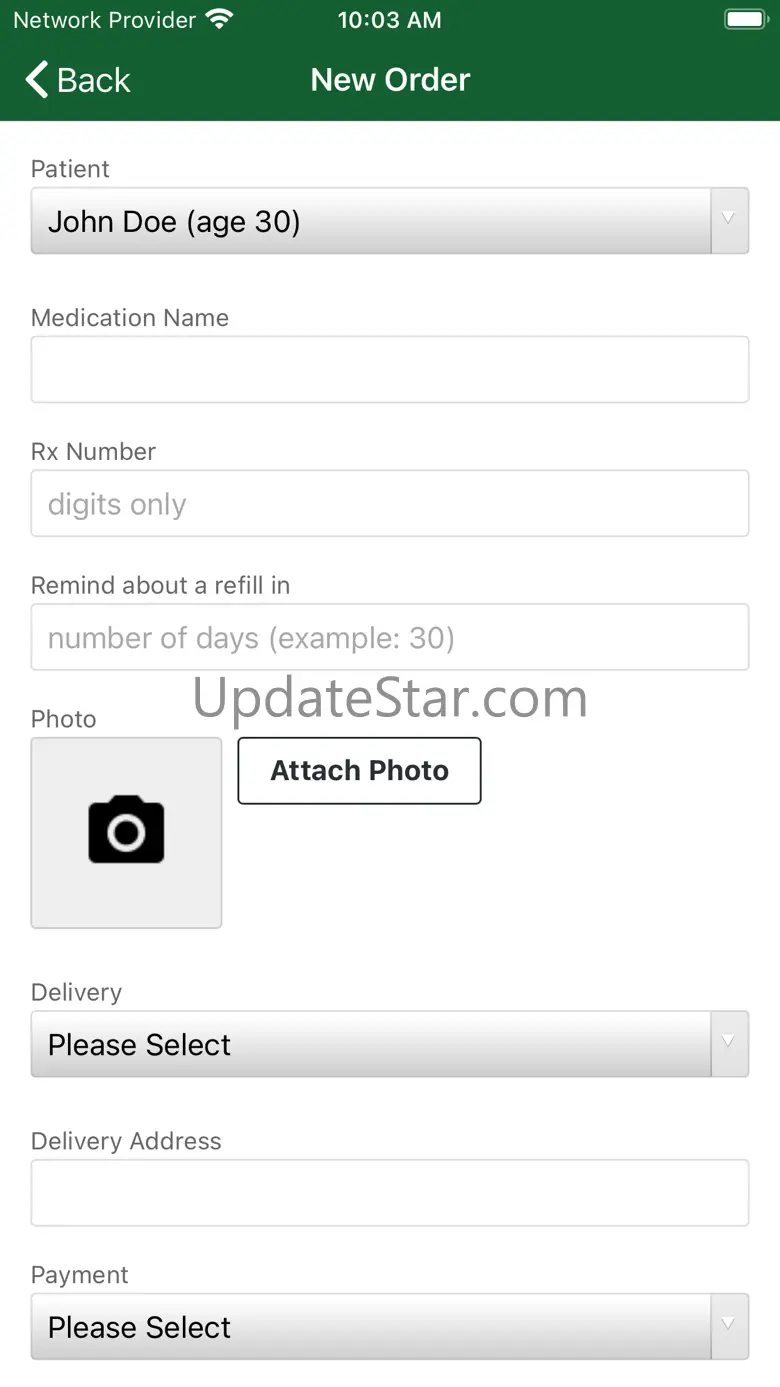This screenshot has width=780, height=1387.
Task: Click the Patient dropdown arrow
Action: coord(729,221)
